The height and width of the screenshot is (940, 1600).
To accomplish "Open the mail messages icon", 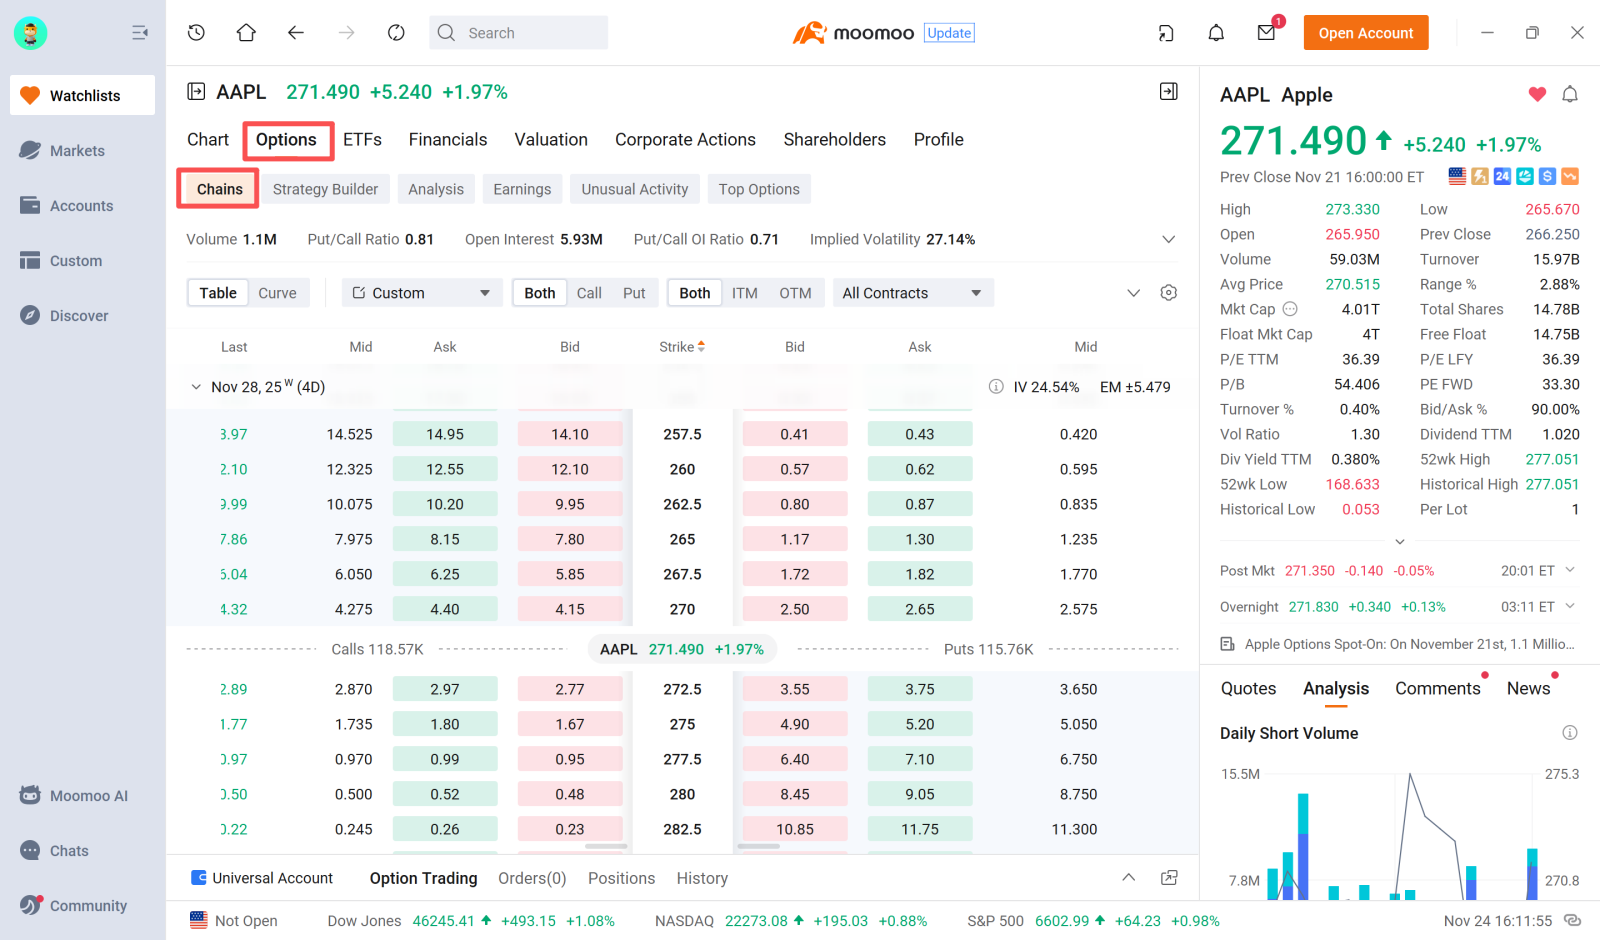I will [x=1266, y=33].
